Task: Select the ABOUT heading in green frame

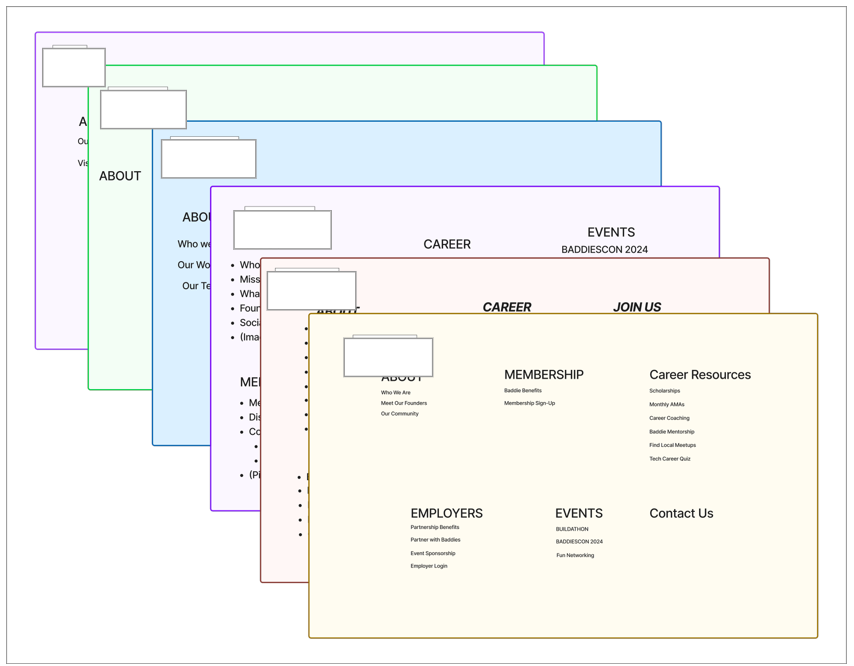Action: coord(120,176)
